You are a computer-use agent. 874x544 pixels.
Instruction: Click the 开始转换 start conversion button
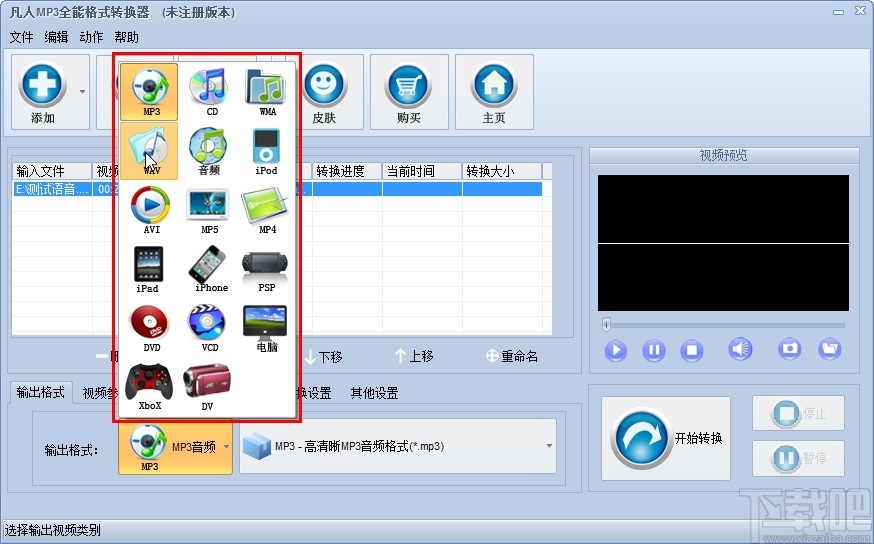point(666,438)
